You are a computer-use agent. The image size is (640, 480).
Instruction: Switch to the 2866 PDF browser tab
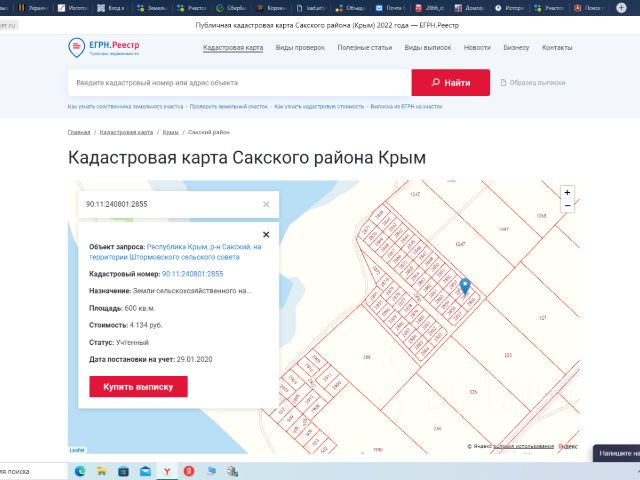point(429,8)
